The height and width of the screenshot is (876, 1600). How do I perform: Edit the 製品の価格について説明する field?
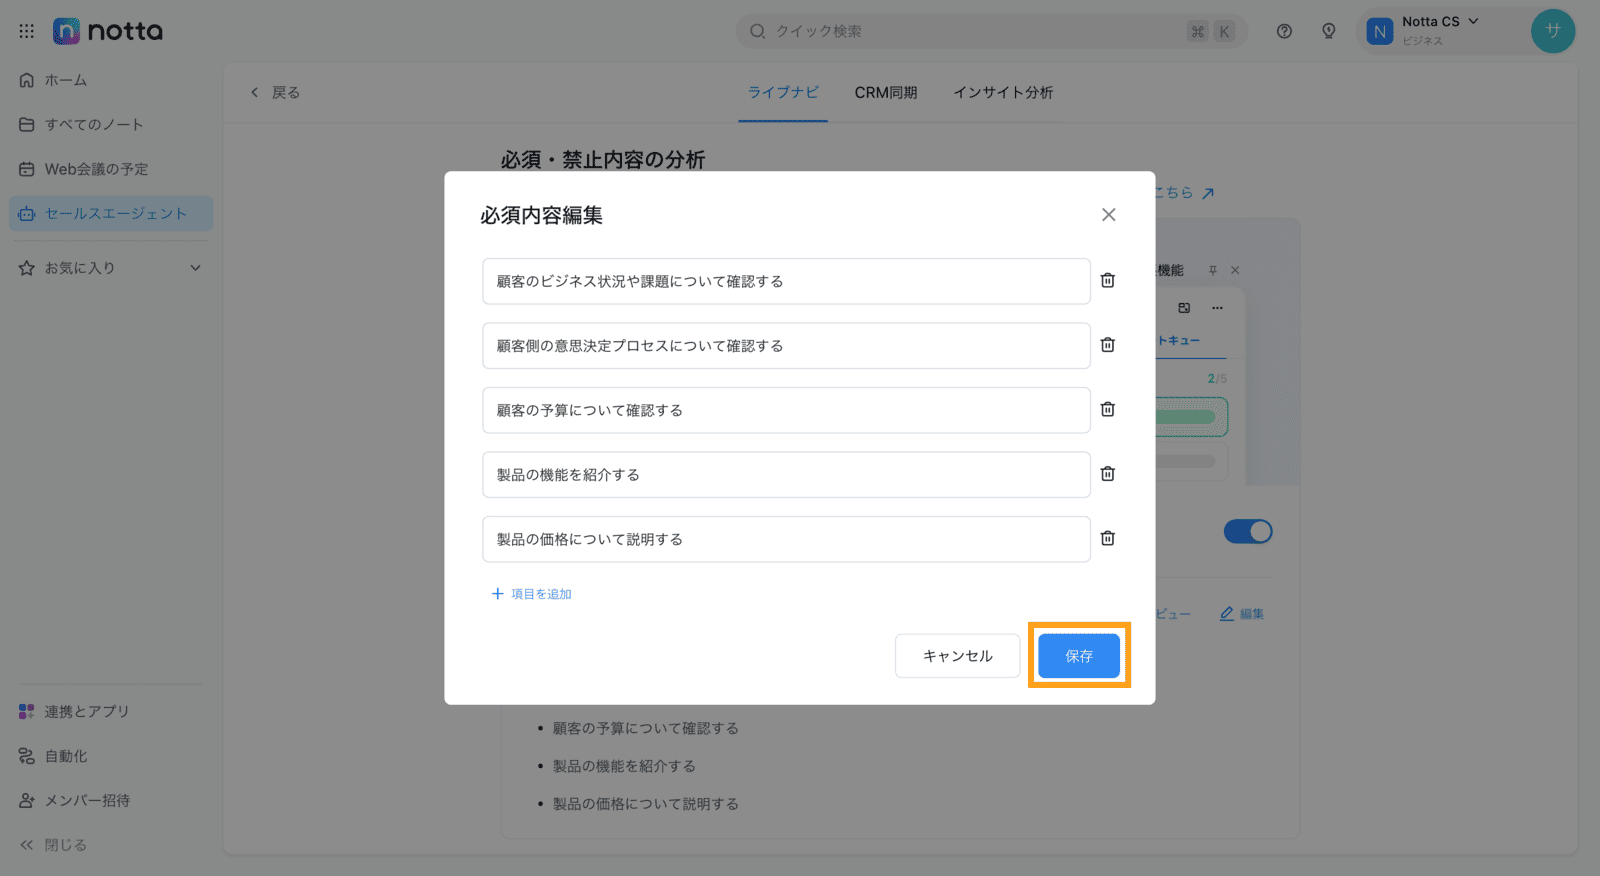pyautogui.click(x=786, y=539)
